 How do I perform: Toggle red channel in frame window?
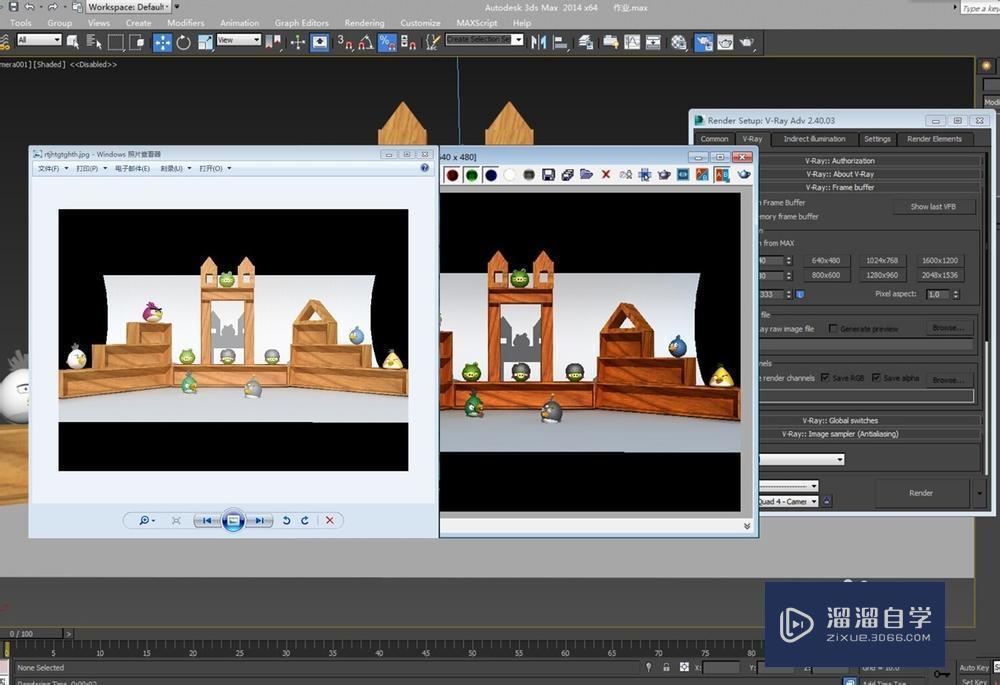click(452, 175)
